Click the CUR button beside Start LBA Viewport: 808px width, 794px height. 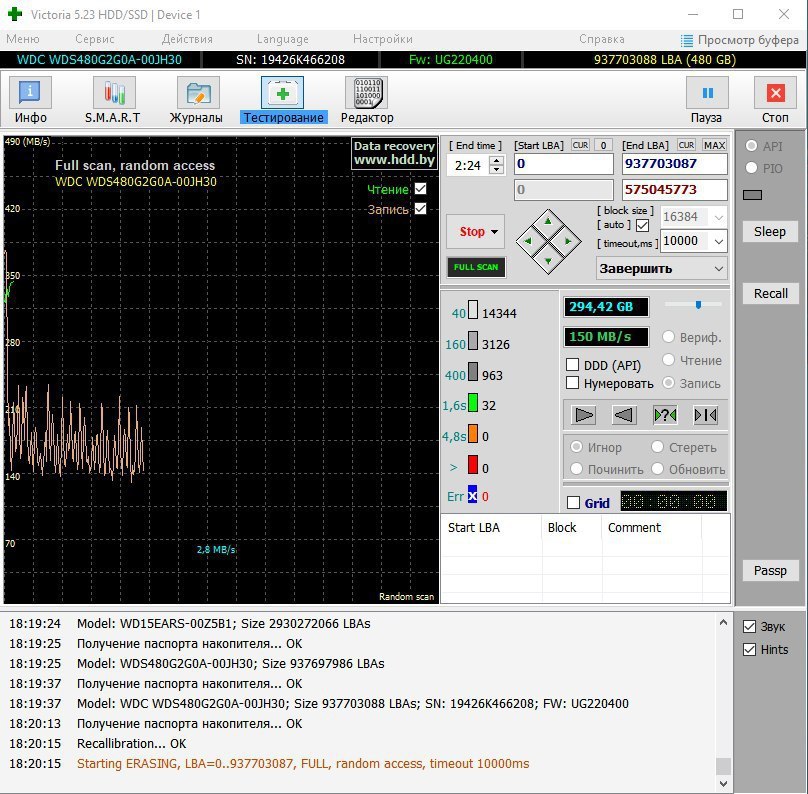click(x=580, y=145)
